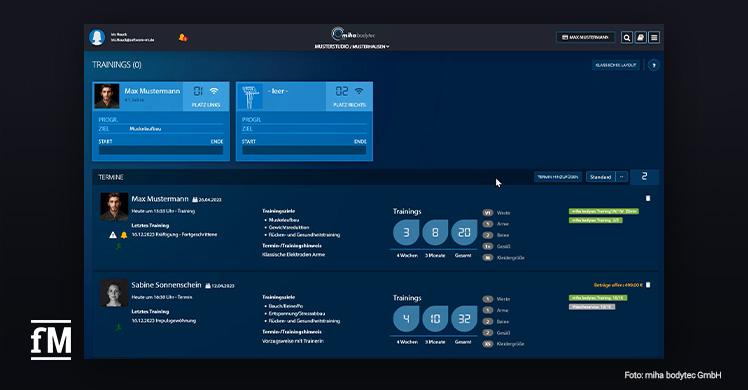The width and height of the screenshot is (748, 390).
Task: Click the white clipboard icon in Max Mustermann's appointment
Action: (x=648, y=198)
